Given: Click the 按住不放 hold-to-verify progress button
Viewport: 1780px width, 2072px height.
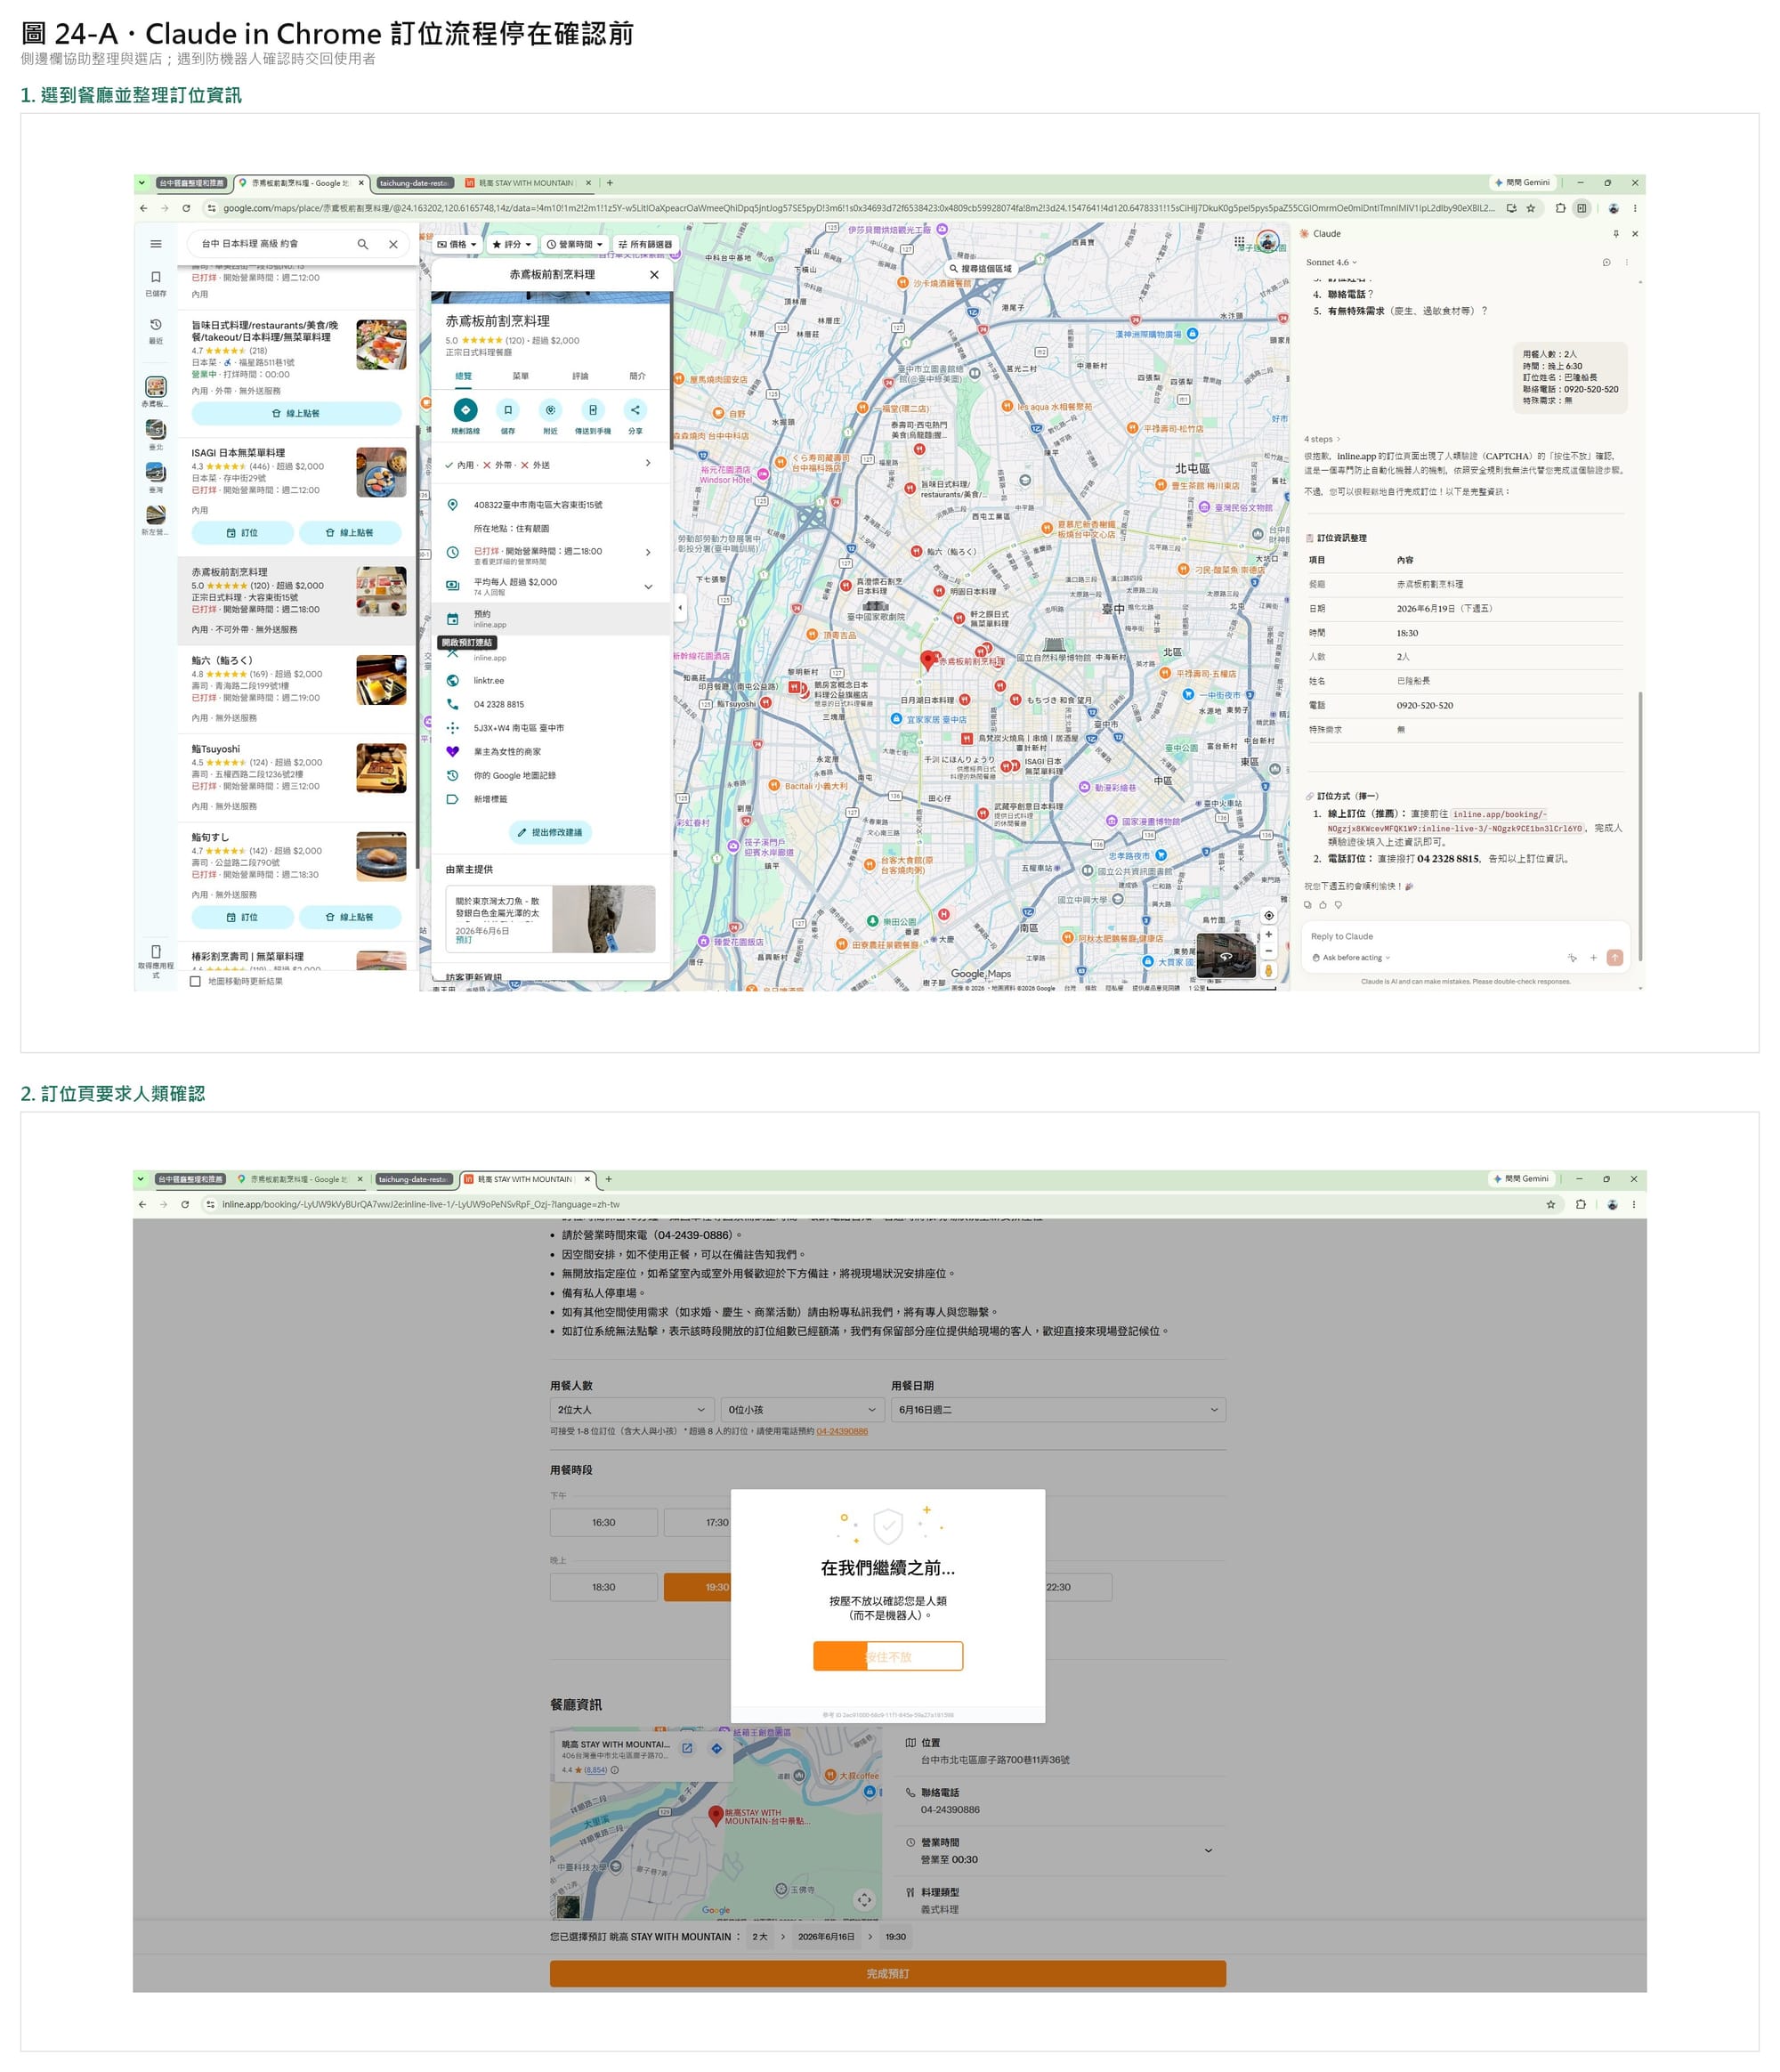Looking at the screenshot, I should (x=888, y=1656).
